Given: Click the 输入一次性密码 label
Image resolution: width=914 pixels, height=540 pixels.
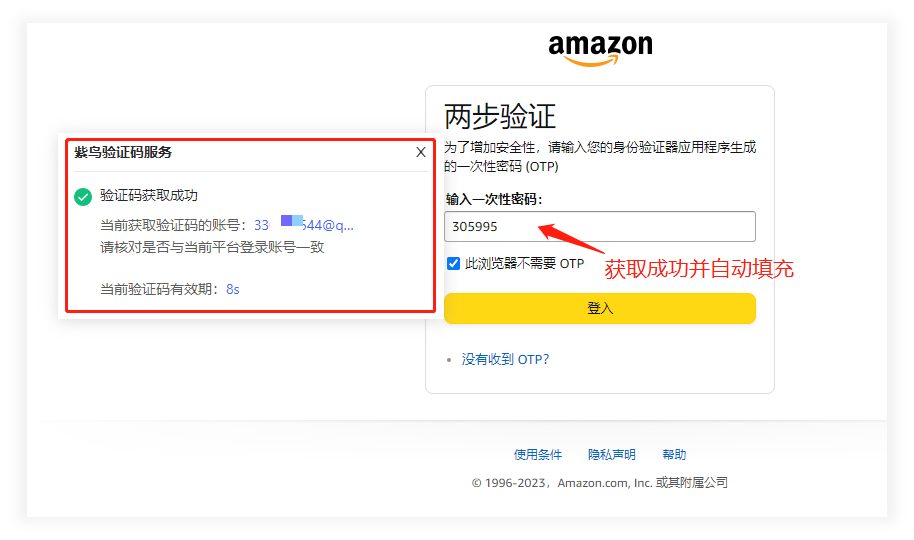Looking at the screenshot, I should pos(494,199).
